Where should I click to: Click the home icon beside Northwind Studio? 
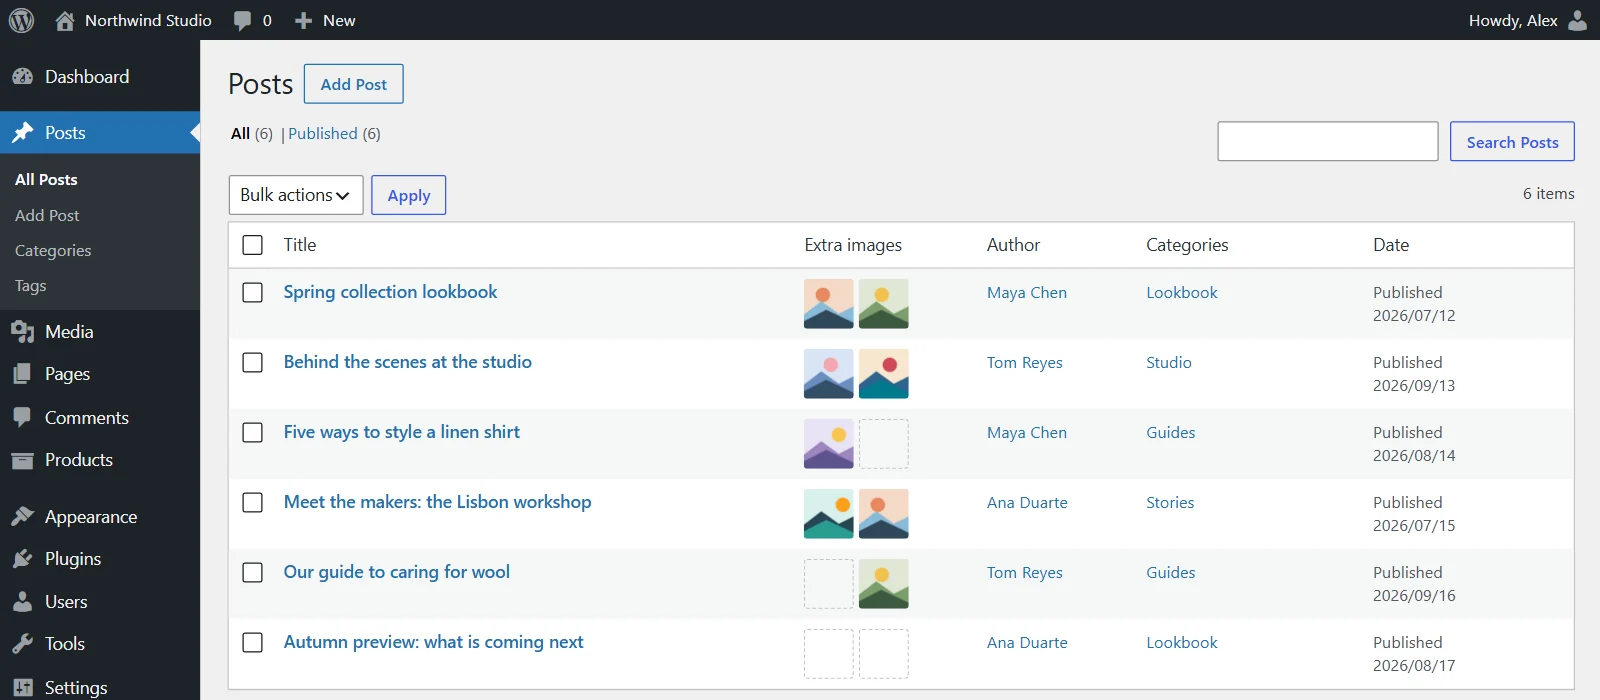tap(65, 20)
